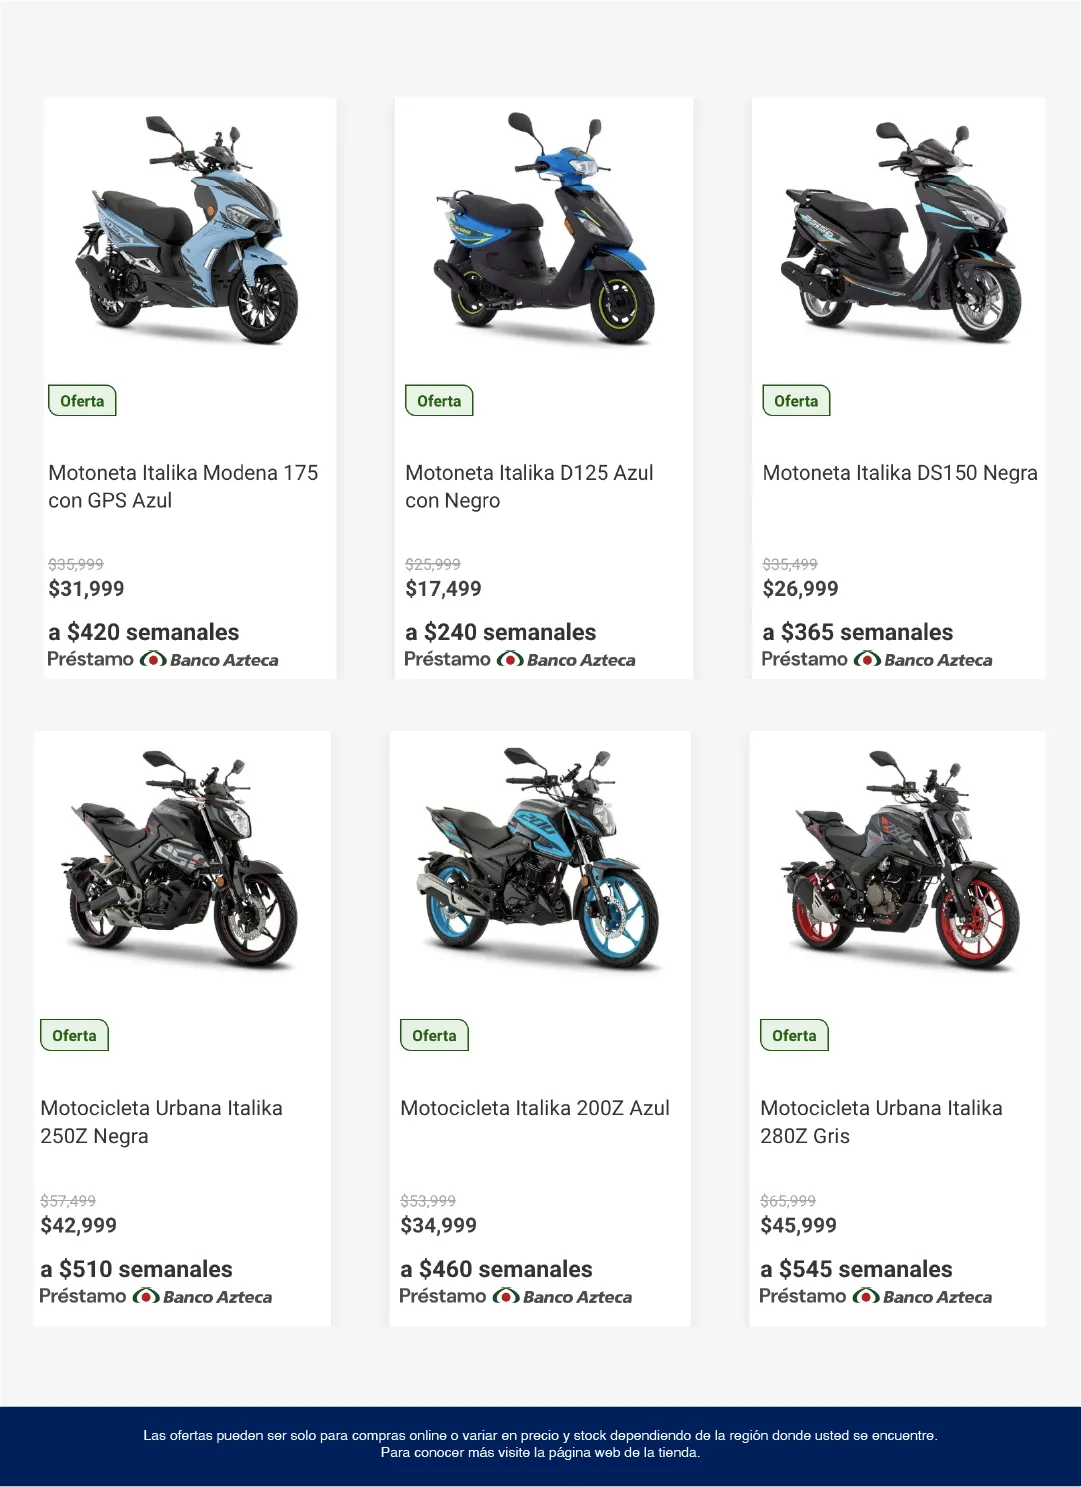
Task: Click the Banco Azteca logo under Modena 175
Action: [209, 660]
